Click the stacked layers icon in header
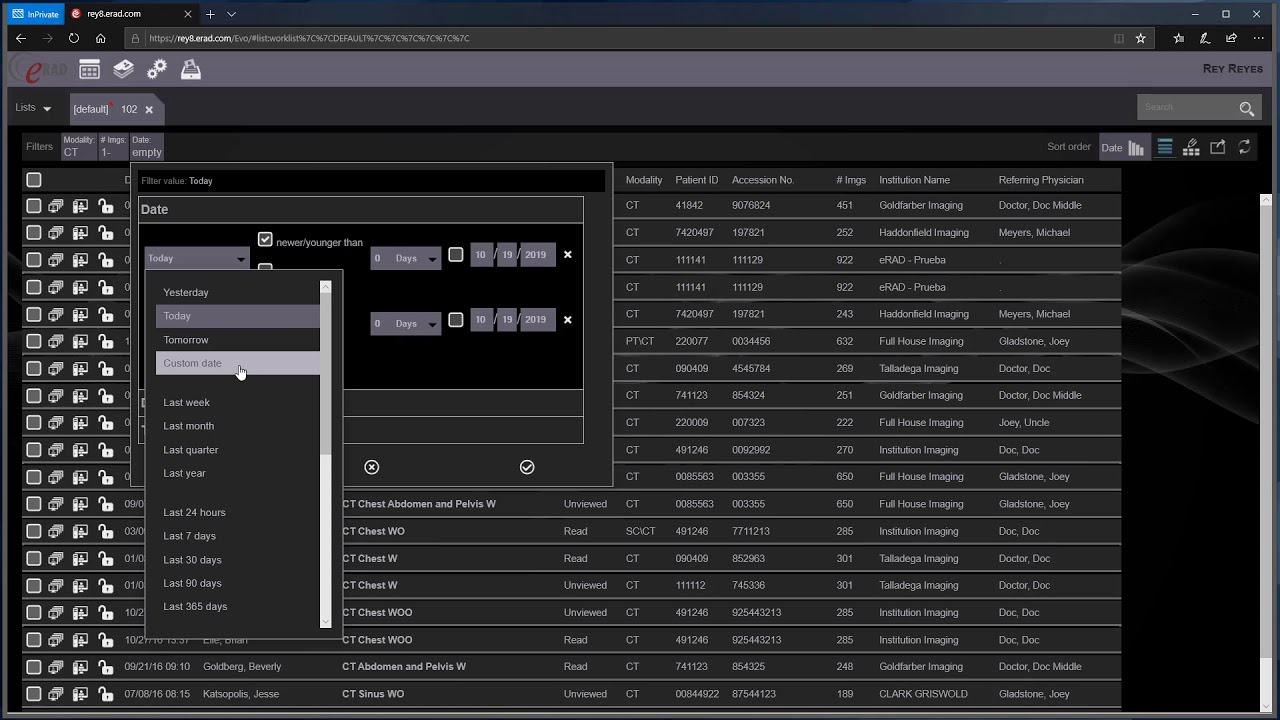Image resolution: width=1280 pixels, height=720 pixels. (x=123, y=69)
